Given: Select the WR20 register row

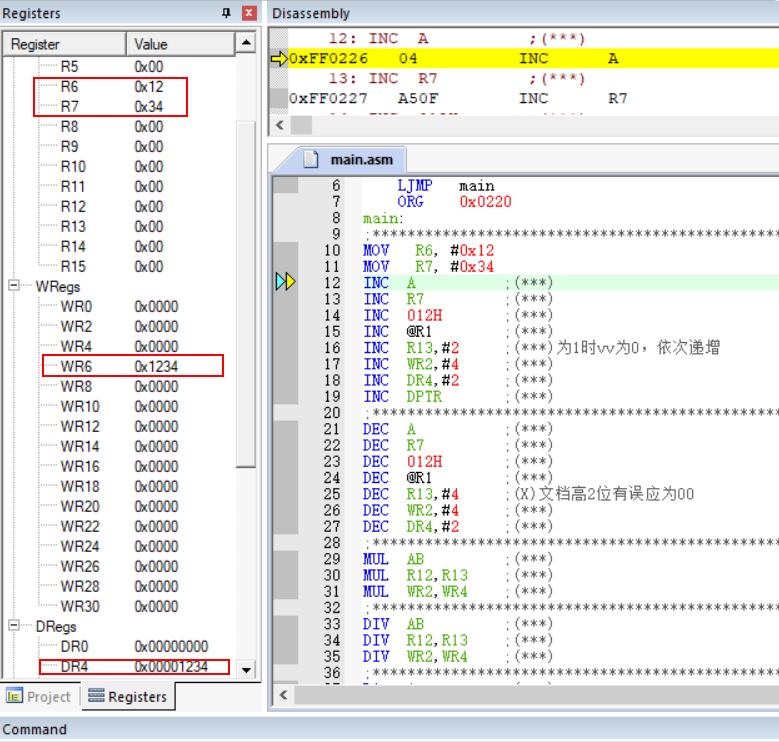Looking at the screenshot, I should tap(119, 506).
